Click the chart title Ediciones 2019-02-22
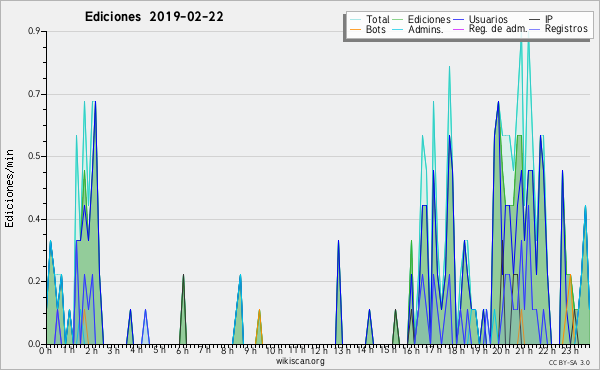Screen dimensions: 600x370 (x=154, y=17)
